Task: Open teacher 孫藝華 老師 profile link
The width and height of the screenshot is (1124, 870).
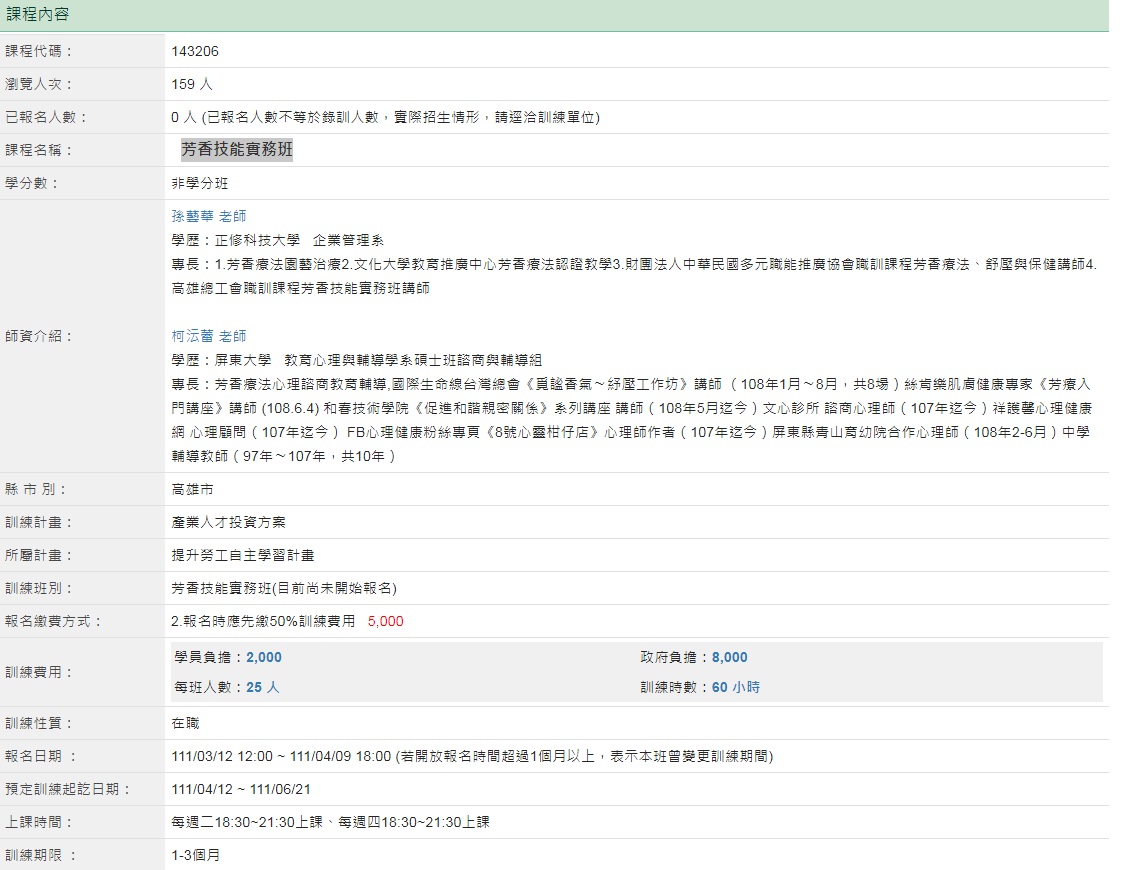Action: [x=208, y=216]
